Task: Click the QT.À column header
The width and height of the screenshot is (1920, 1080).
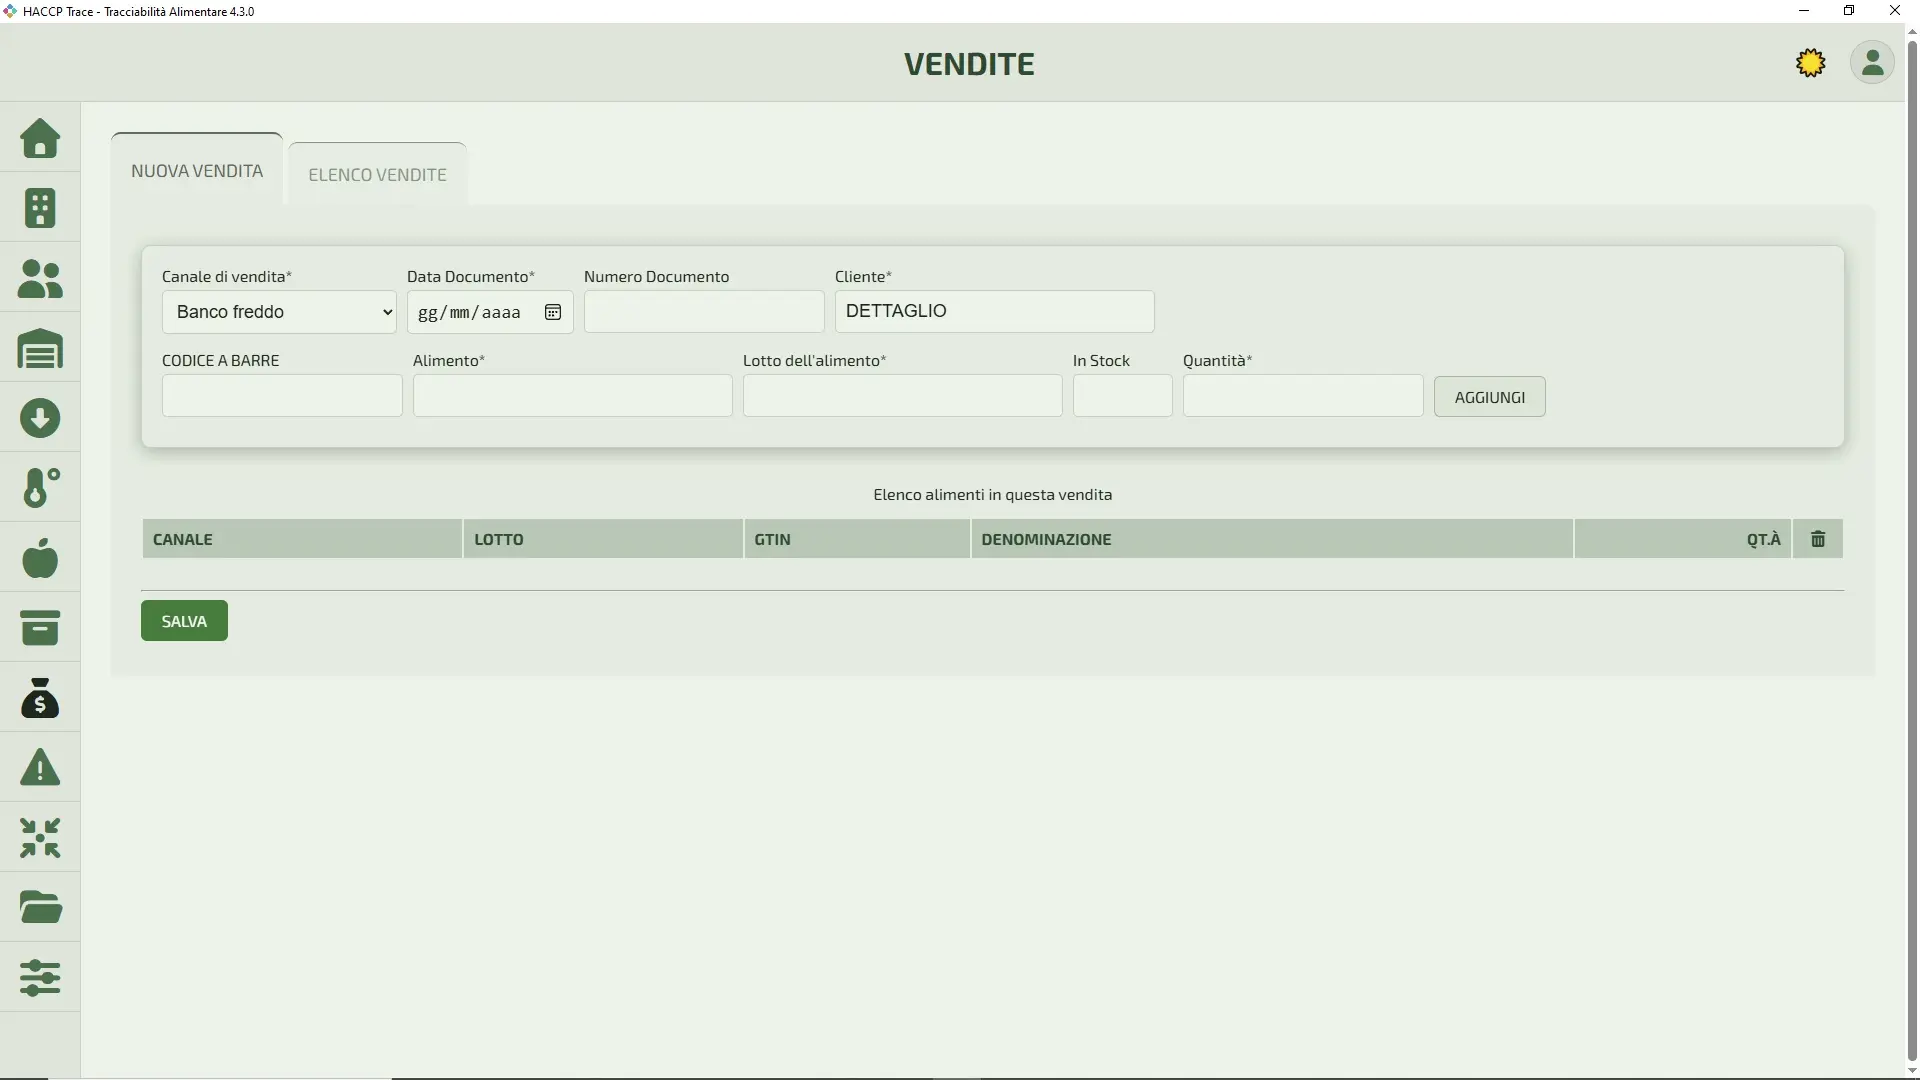Action: [1683, 539]
